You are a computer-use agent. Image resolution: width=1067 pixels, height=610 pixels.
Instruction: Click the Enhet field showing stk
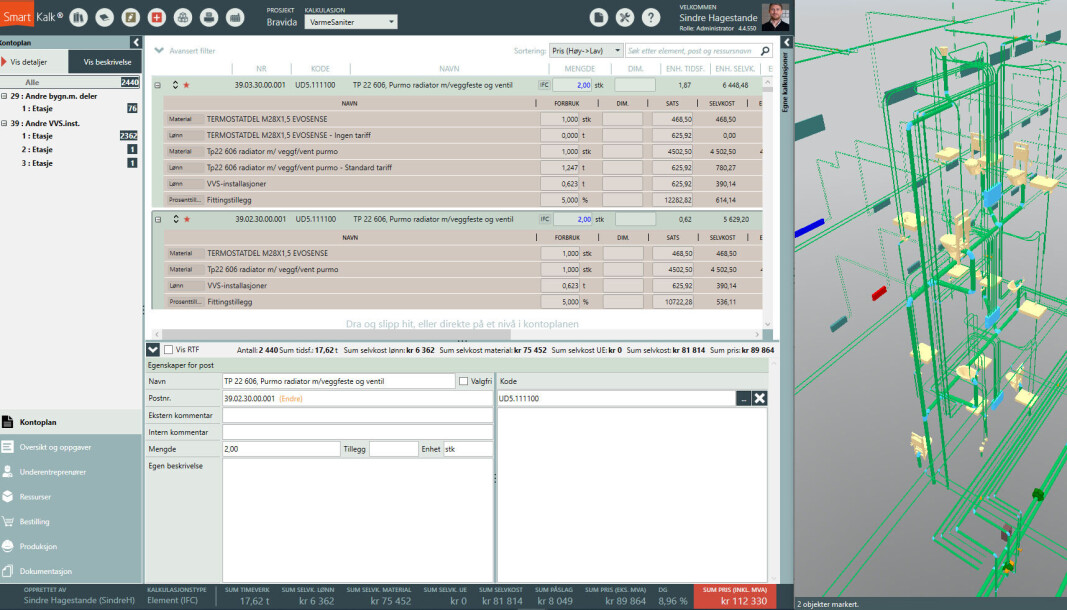click(468, 449)
